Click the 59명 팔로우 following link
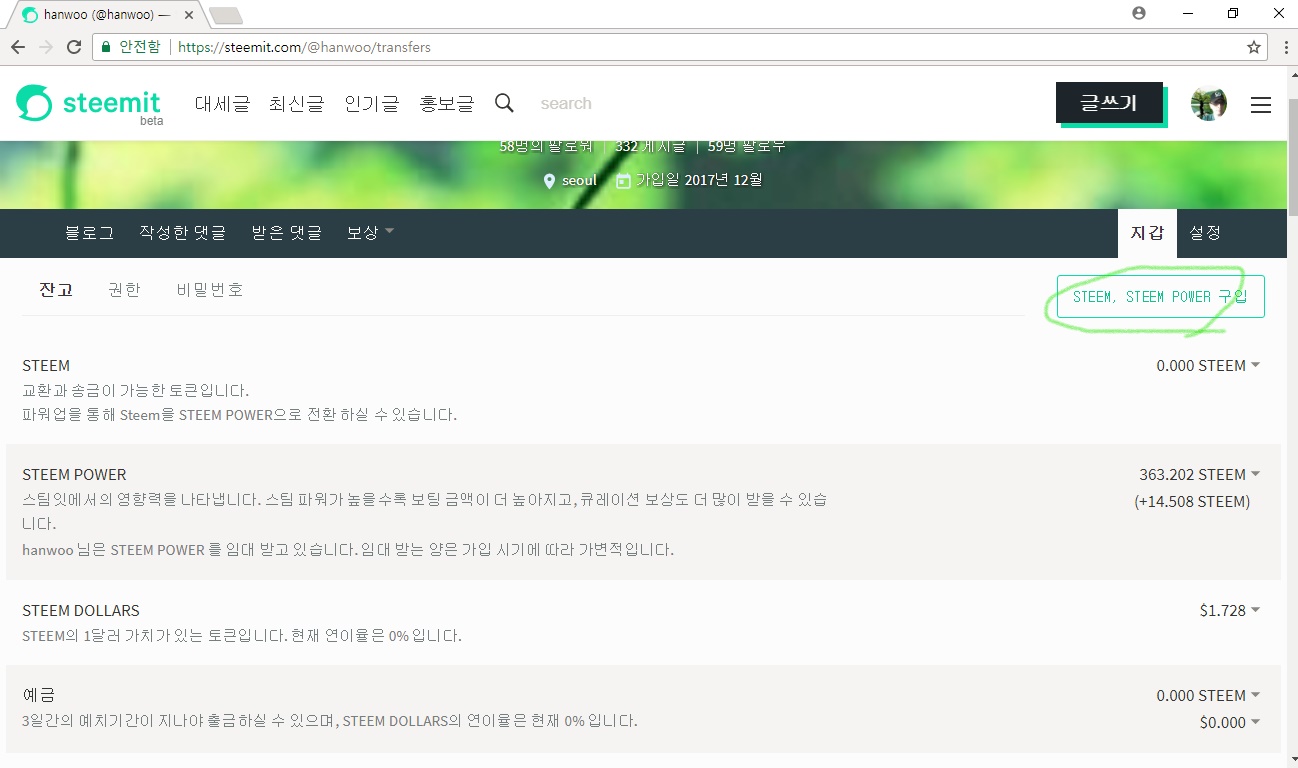Viewport: 1298px width, 768px height. tap(747, 146)
